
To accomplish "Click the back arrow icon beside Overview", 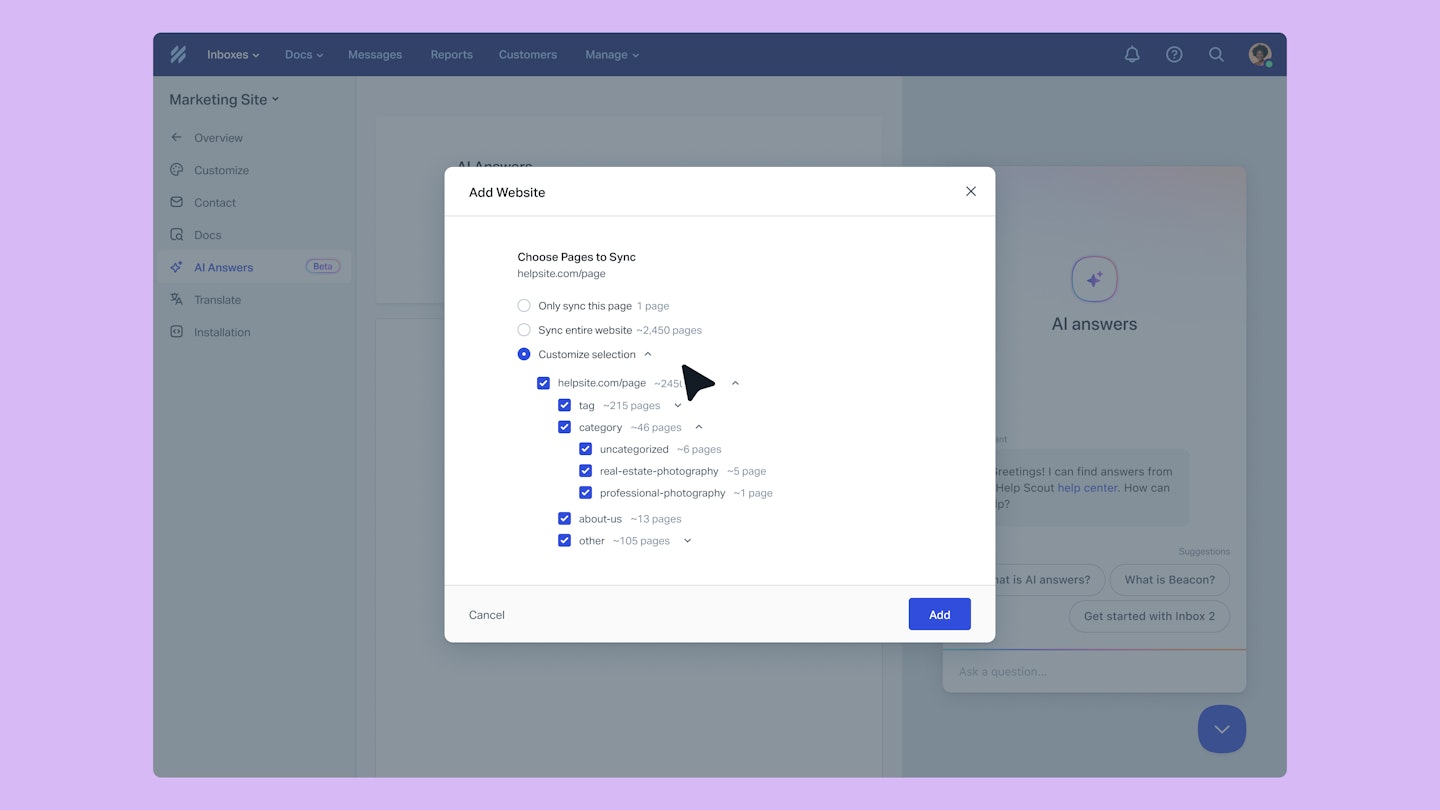I will pyautogui.click(x=176, y=138).
